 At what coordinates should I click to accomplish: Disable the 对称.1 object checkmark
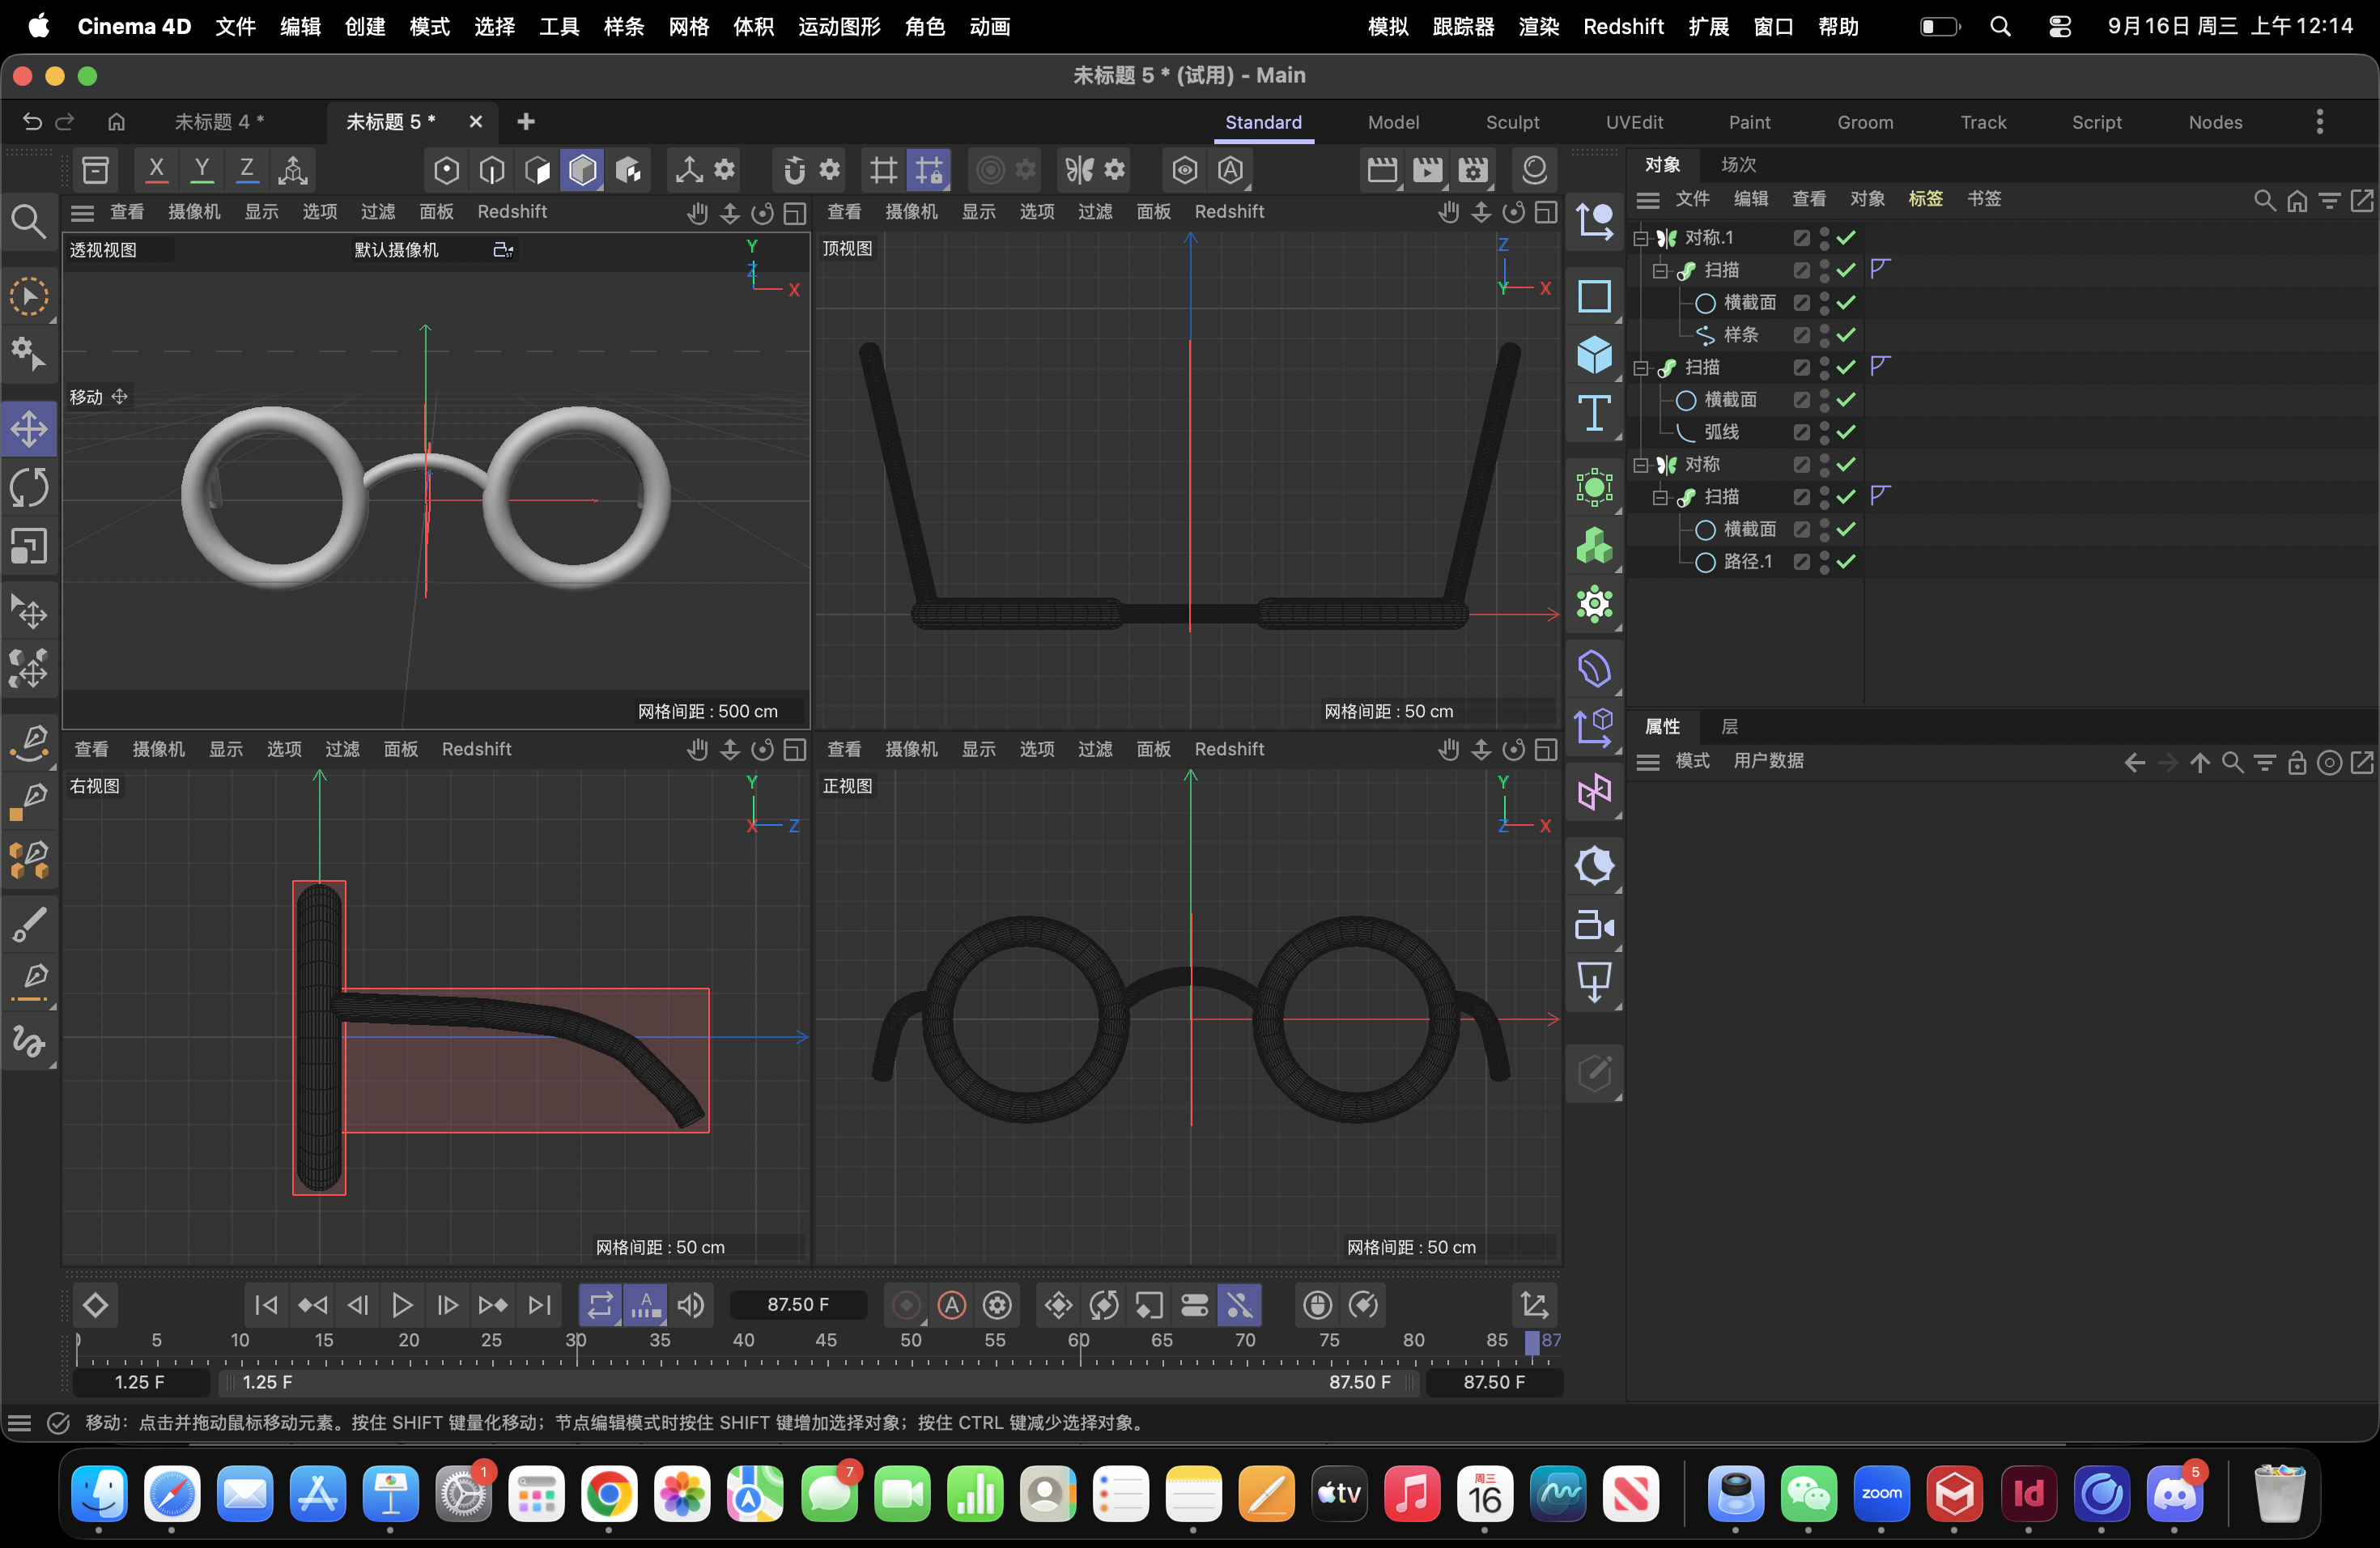1846,238
